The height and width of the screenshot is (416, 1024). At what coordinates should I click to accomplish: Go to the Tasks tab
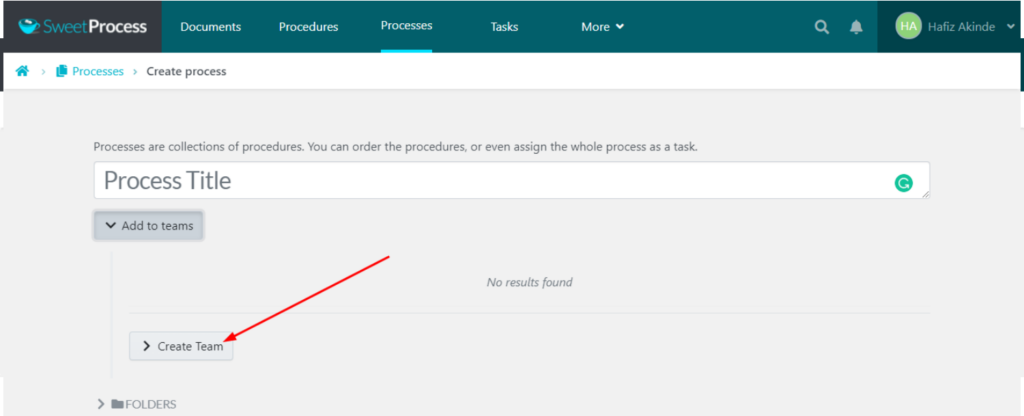coord(504,27)
